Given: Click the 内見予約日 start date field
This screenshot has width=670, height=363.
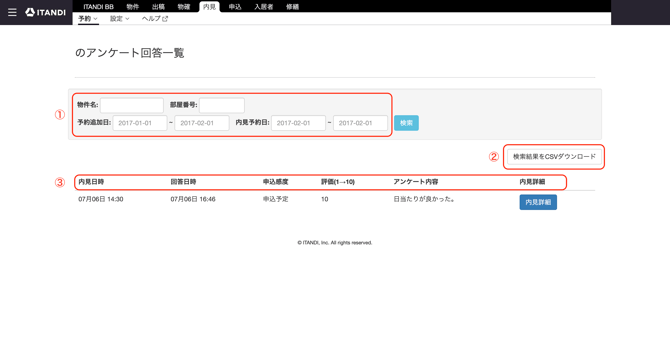Looking at the screenshot, I should 298,123.
